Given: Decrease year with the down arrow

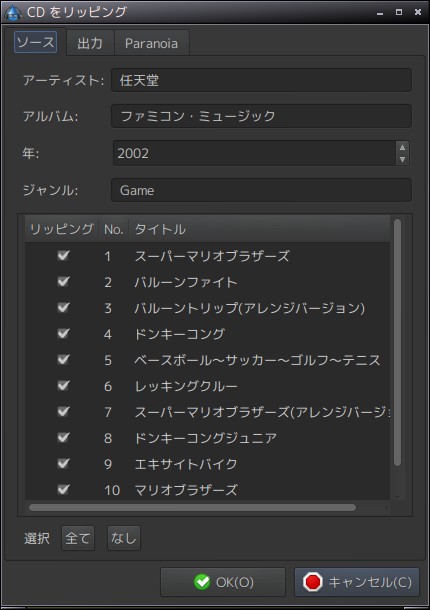Looking at the screenshot, I should [x=402, y=159].
